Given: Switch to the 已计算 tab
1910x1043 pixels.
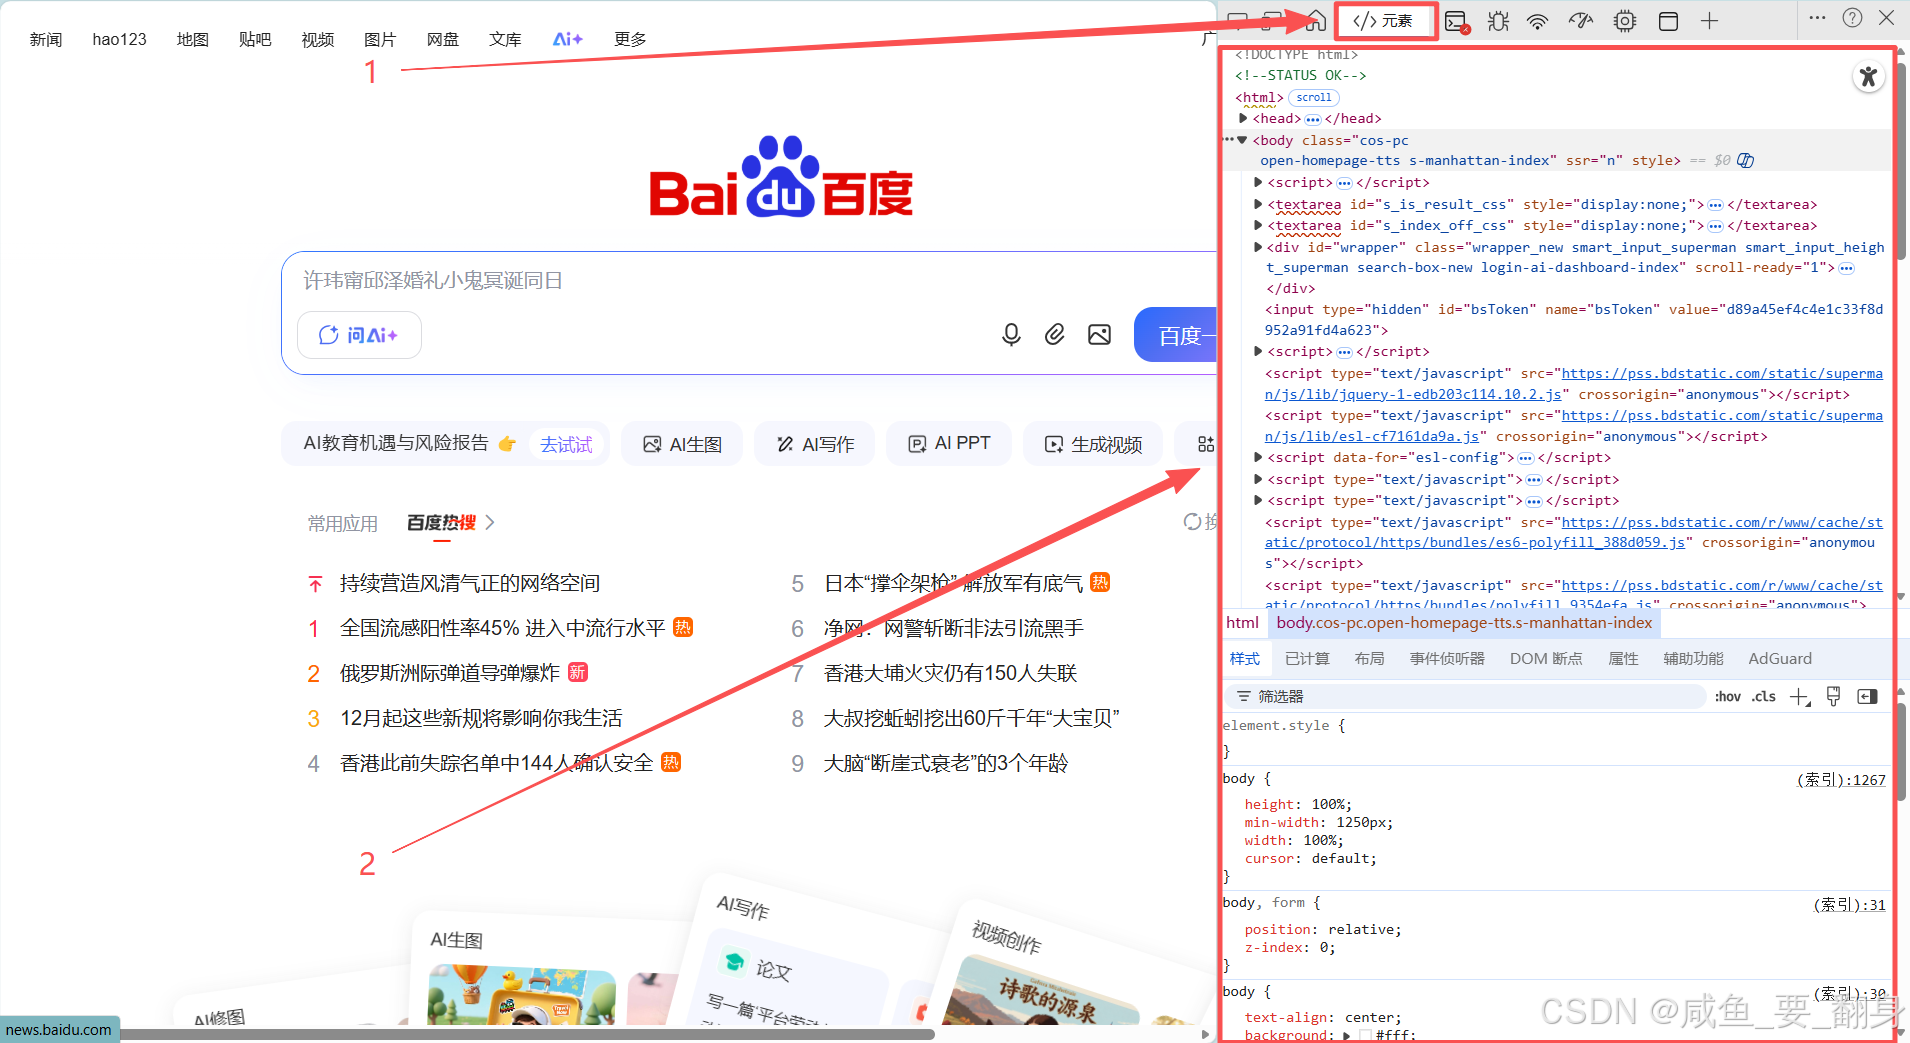Looking at the screenshot, I should click(x=1307, y=658).
